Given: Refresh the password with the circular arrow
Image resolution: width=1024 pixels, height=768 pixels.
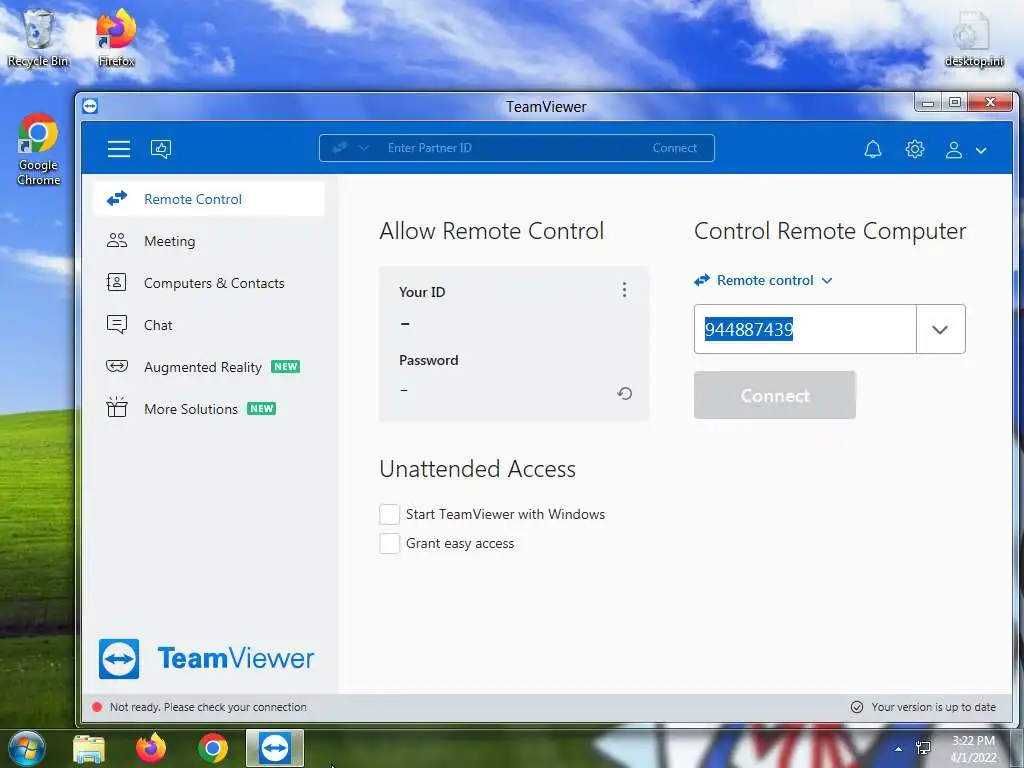Looking at the screenshot, I should tap(624, 393).
